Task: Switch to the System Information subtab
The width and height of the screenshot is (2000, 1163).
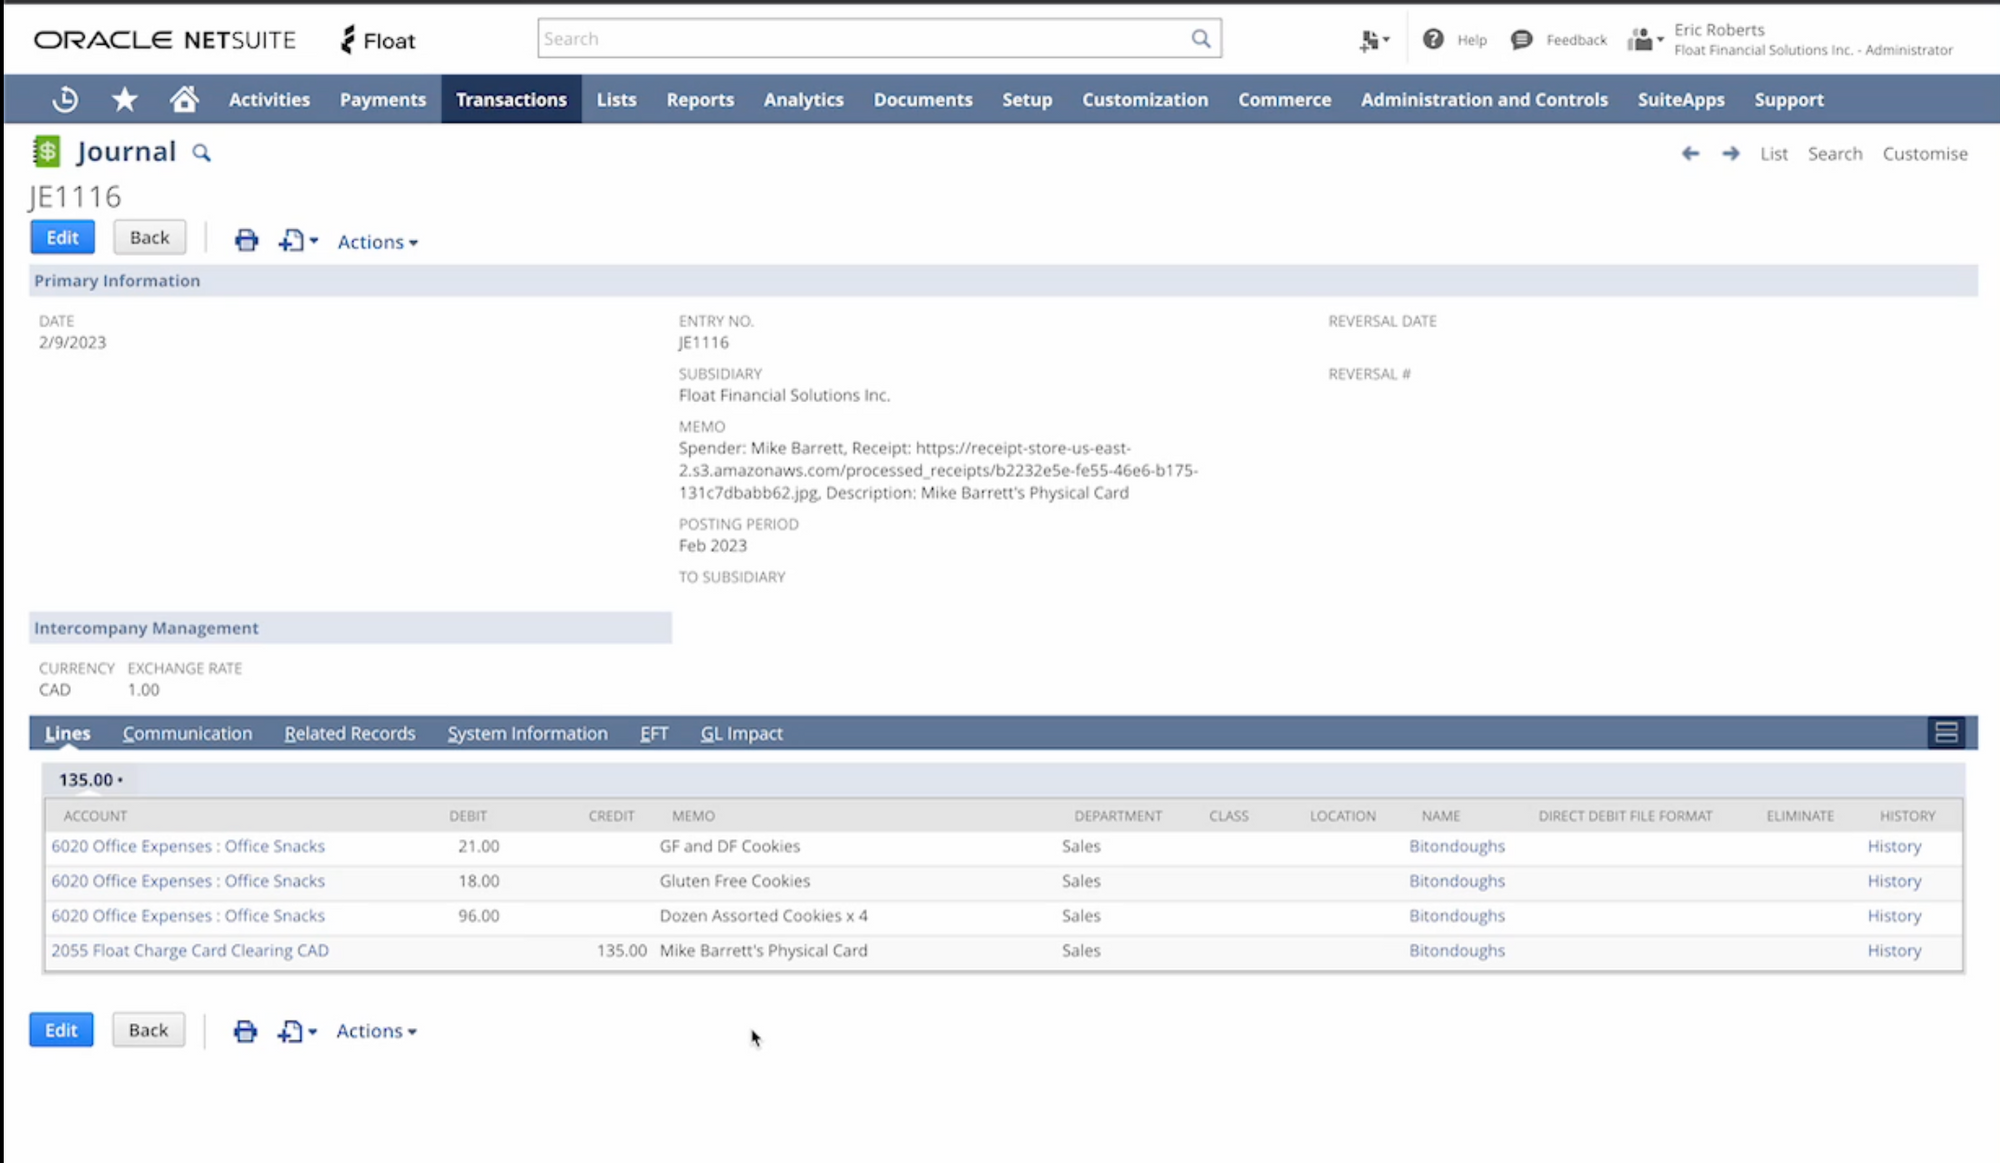Action: [x=527, y=733]
